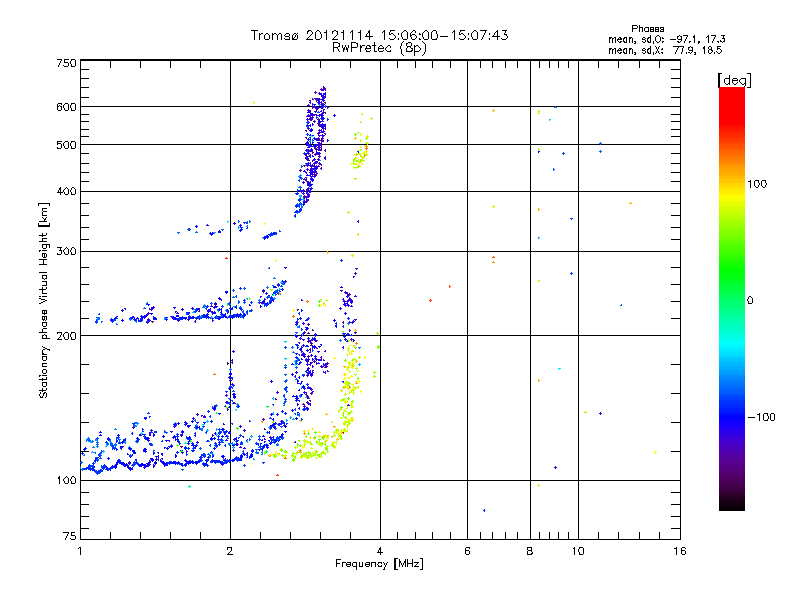This screenshot has height=600, width=800.
Task: Click the x-axis label '16'
Action: [x=680, y=551]
